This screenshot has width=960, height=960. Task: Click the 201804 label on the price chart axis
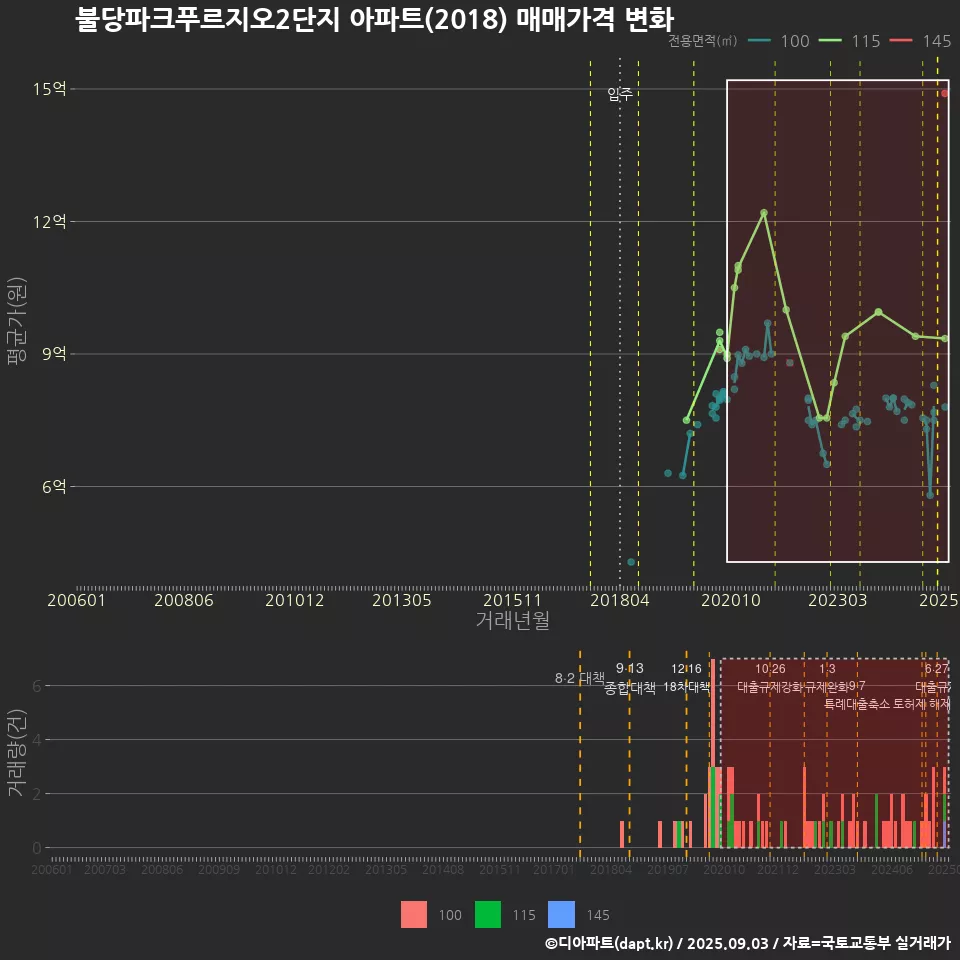click(x=620, y=600)
